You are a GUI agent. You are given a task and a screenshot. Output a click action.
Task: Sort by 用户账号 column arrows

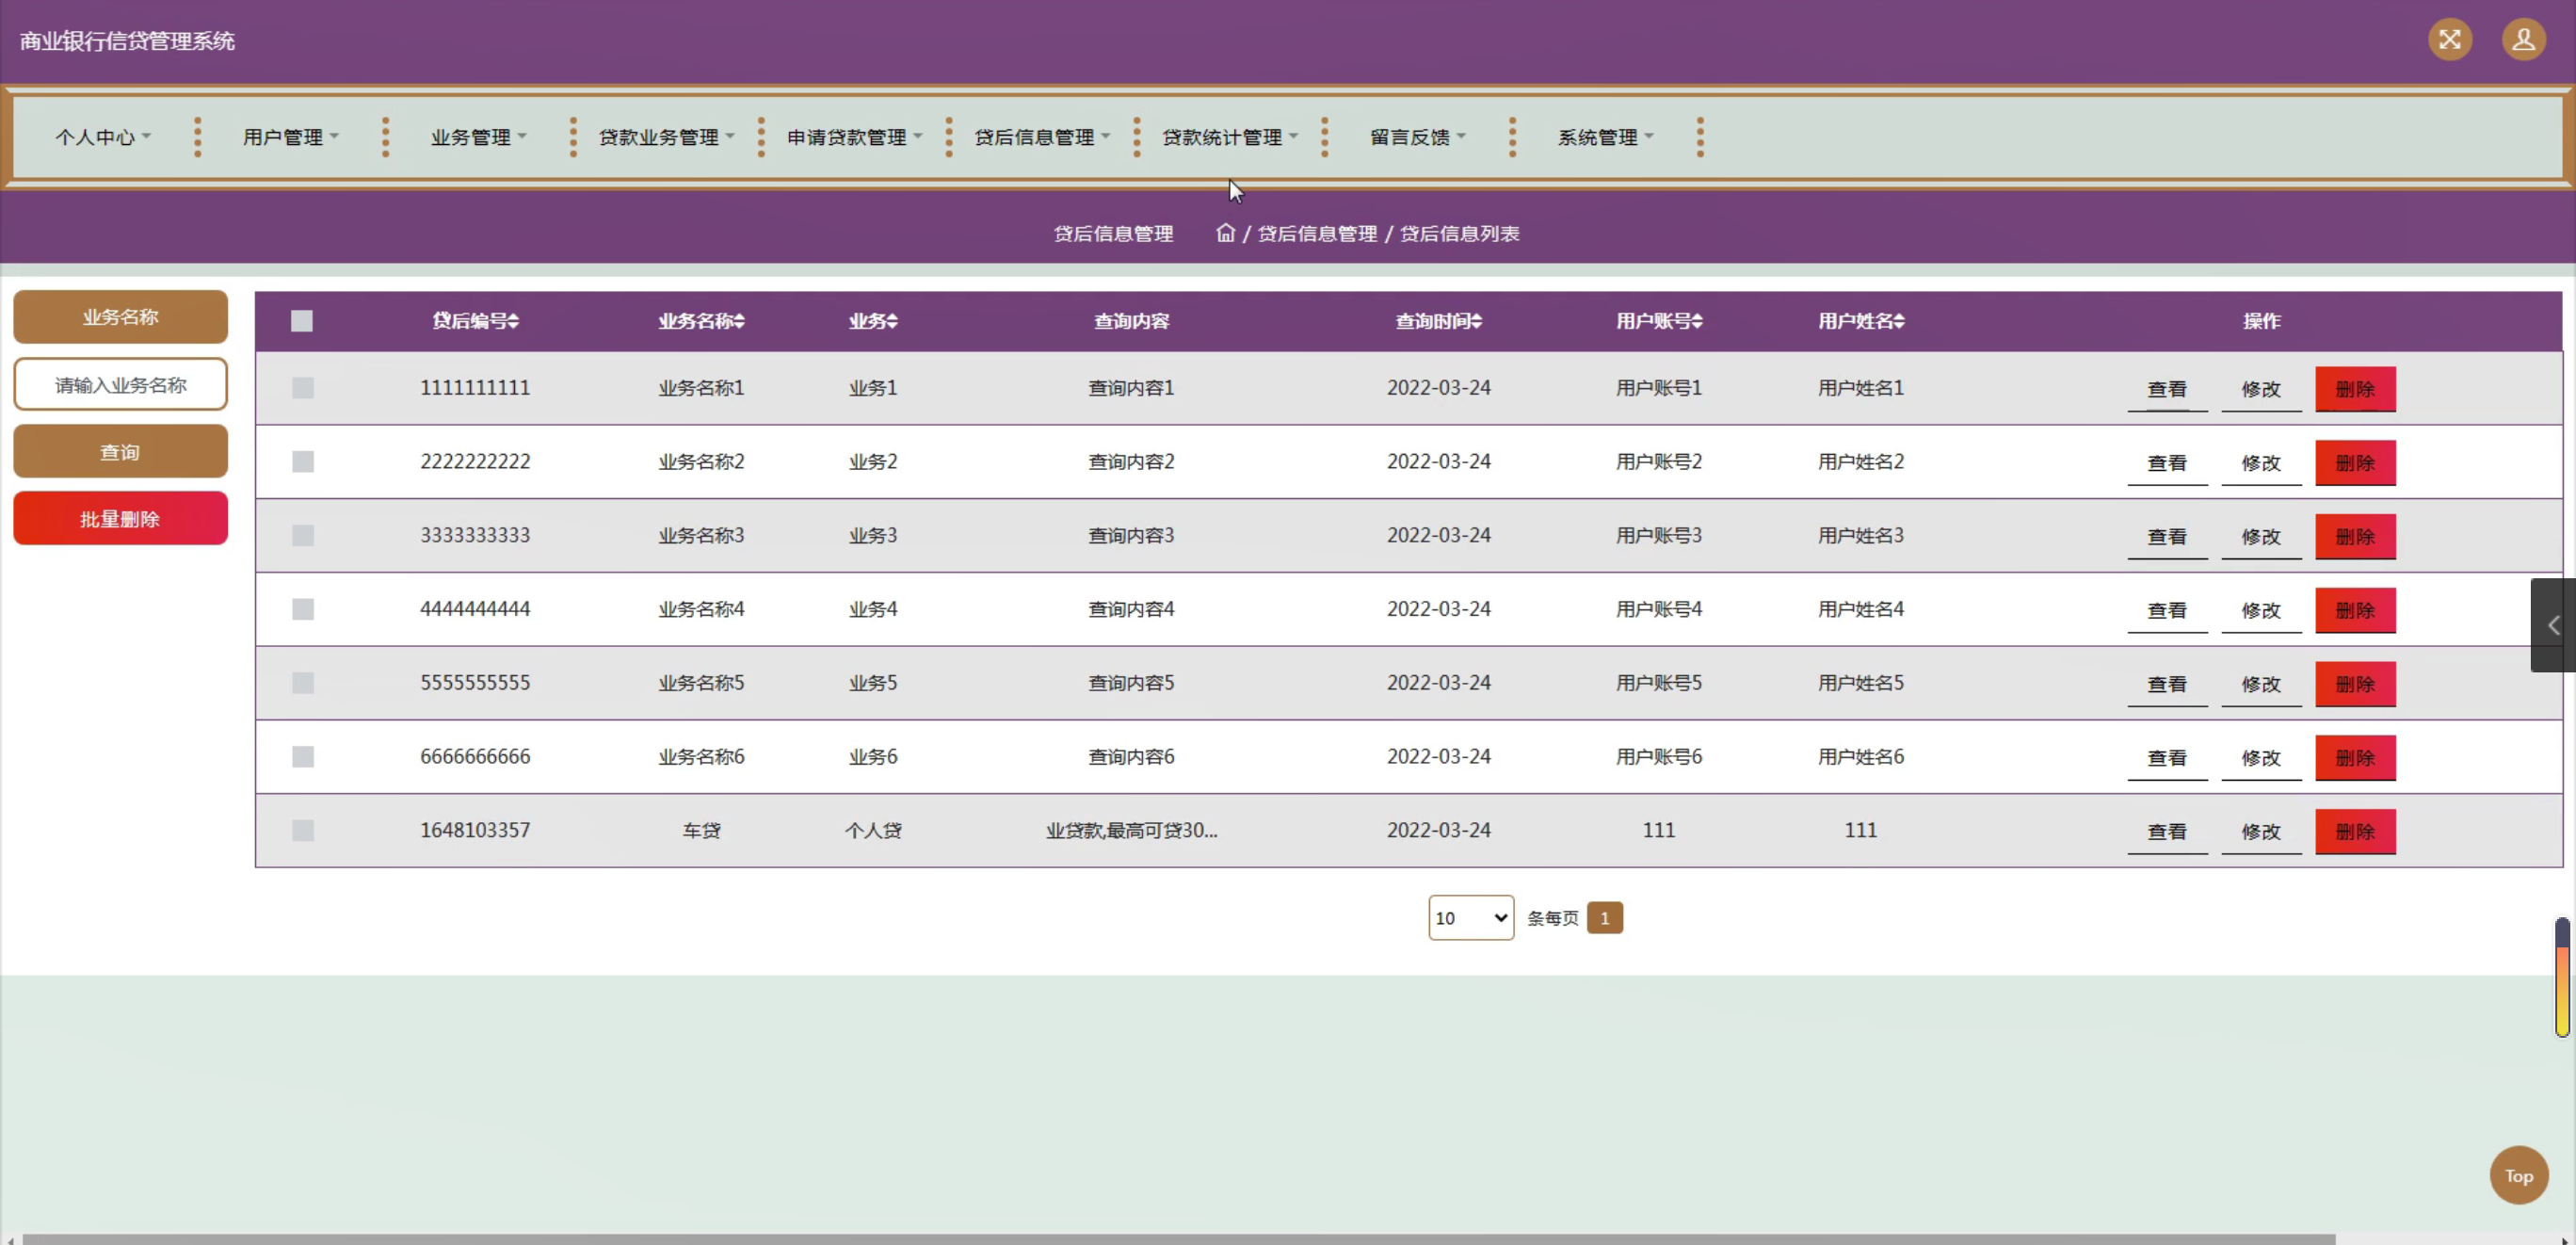click(x=1697, y=321)
